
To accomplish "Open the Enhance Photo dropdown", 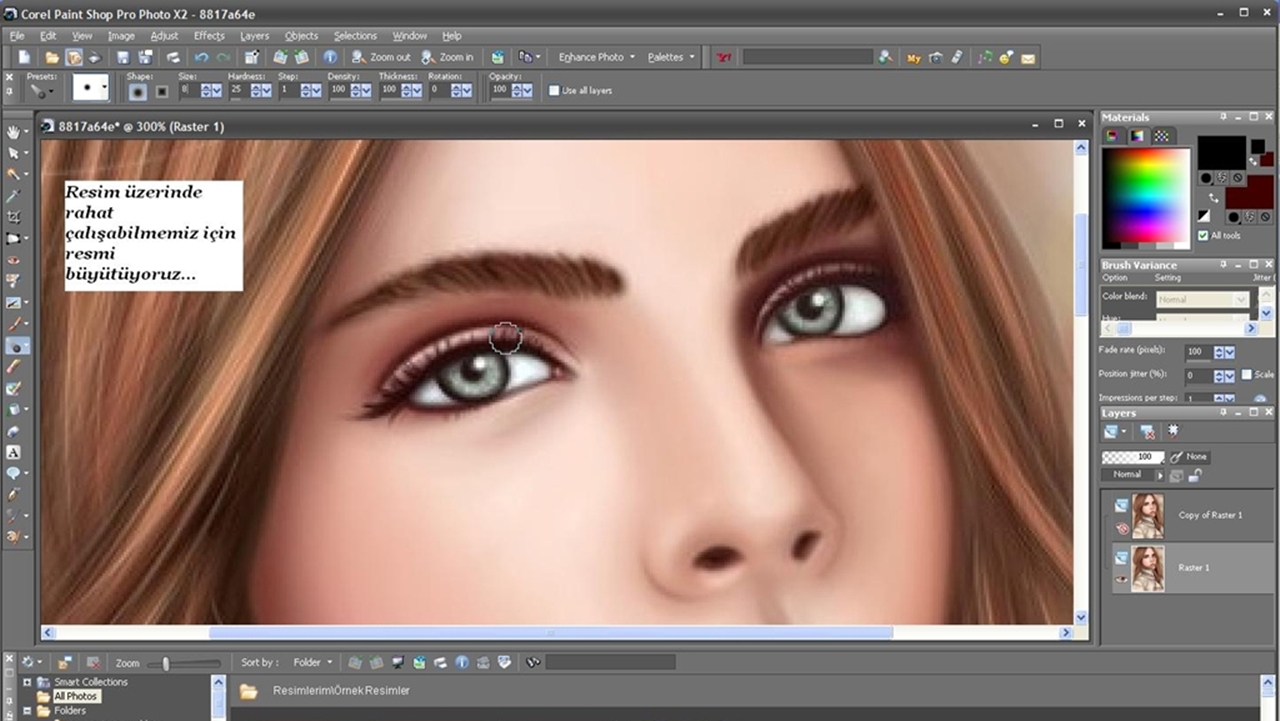I will click(x=596, y=58).
